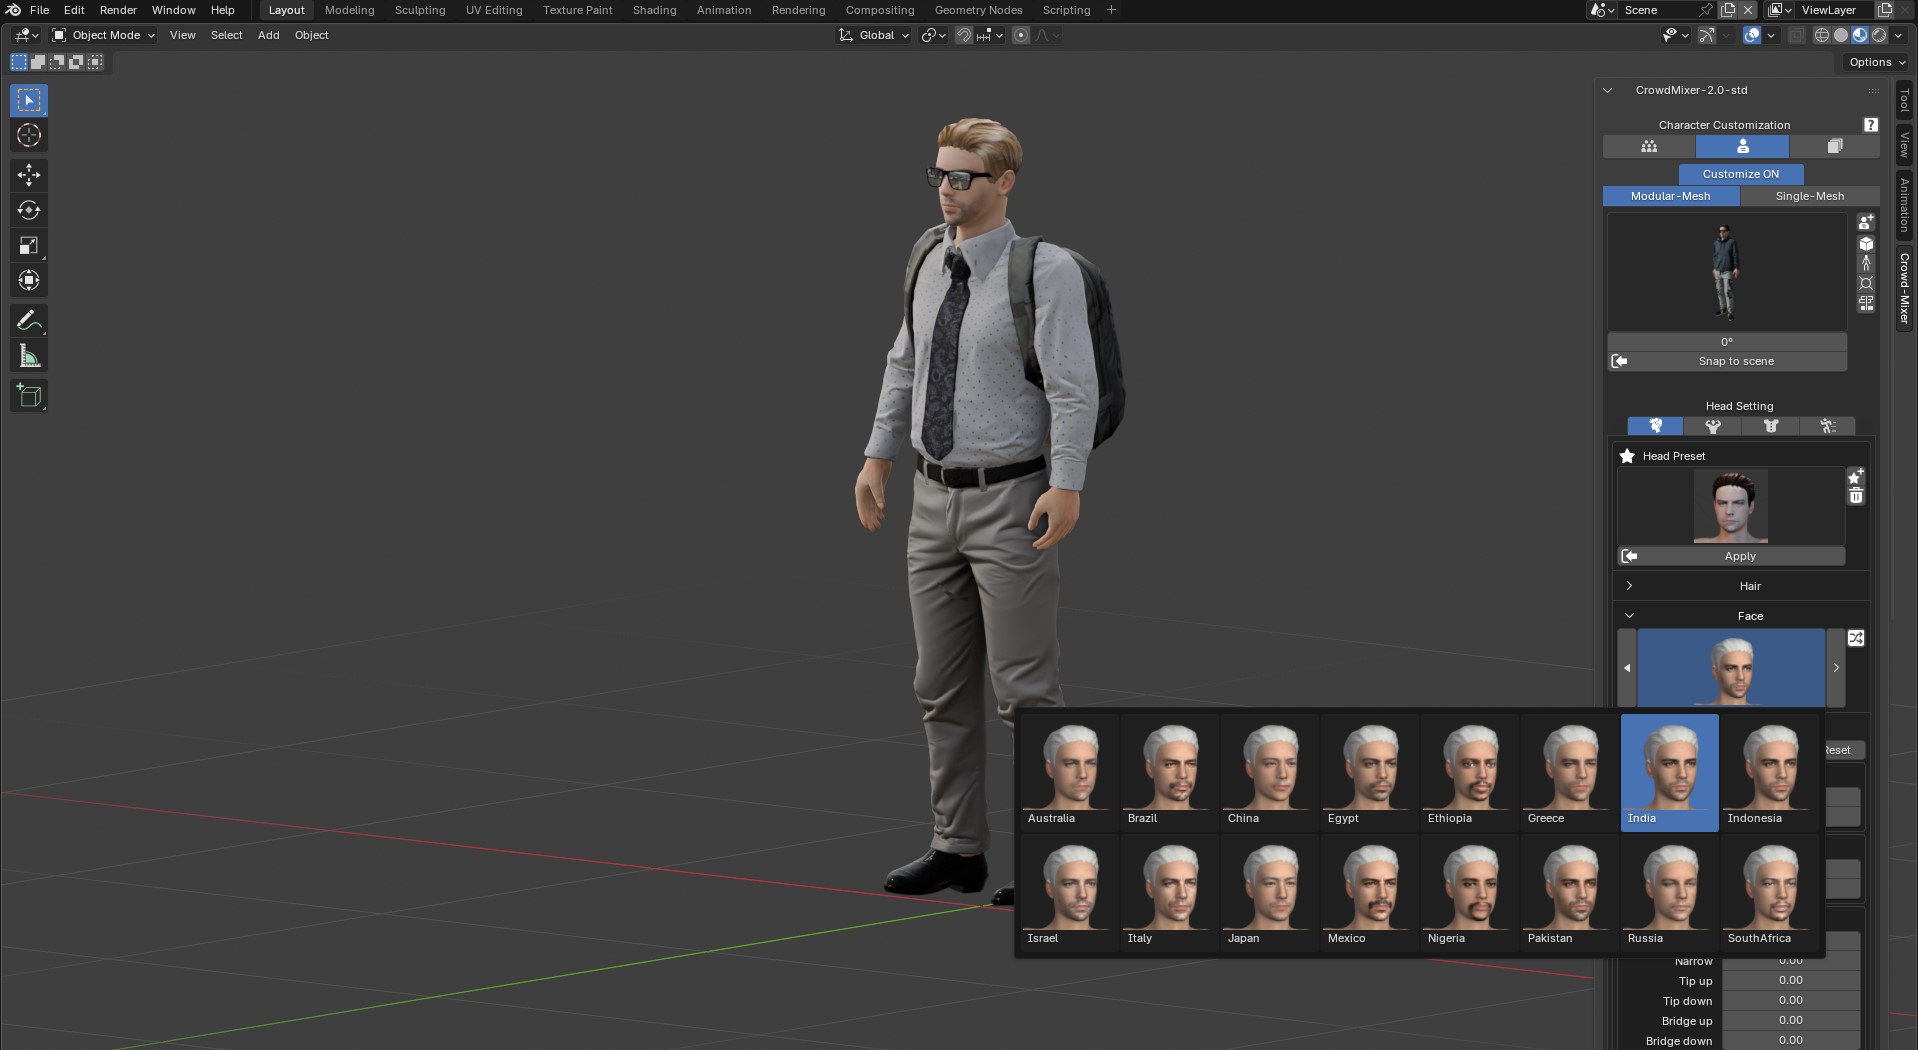
Task: Delete head preset with trash icon
Action: point(1856,496)
